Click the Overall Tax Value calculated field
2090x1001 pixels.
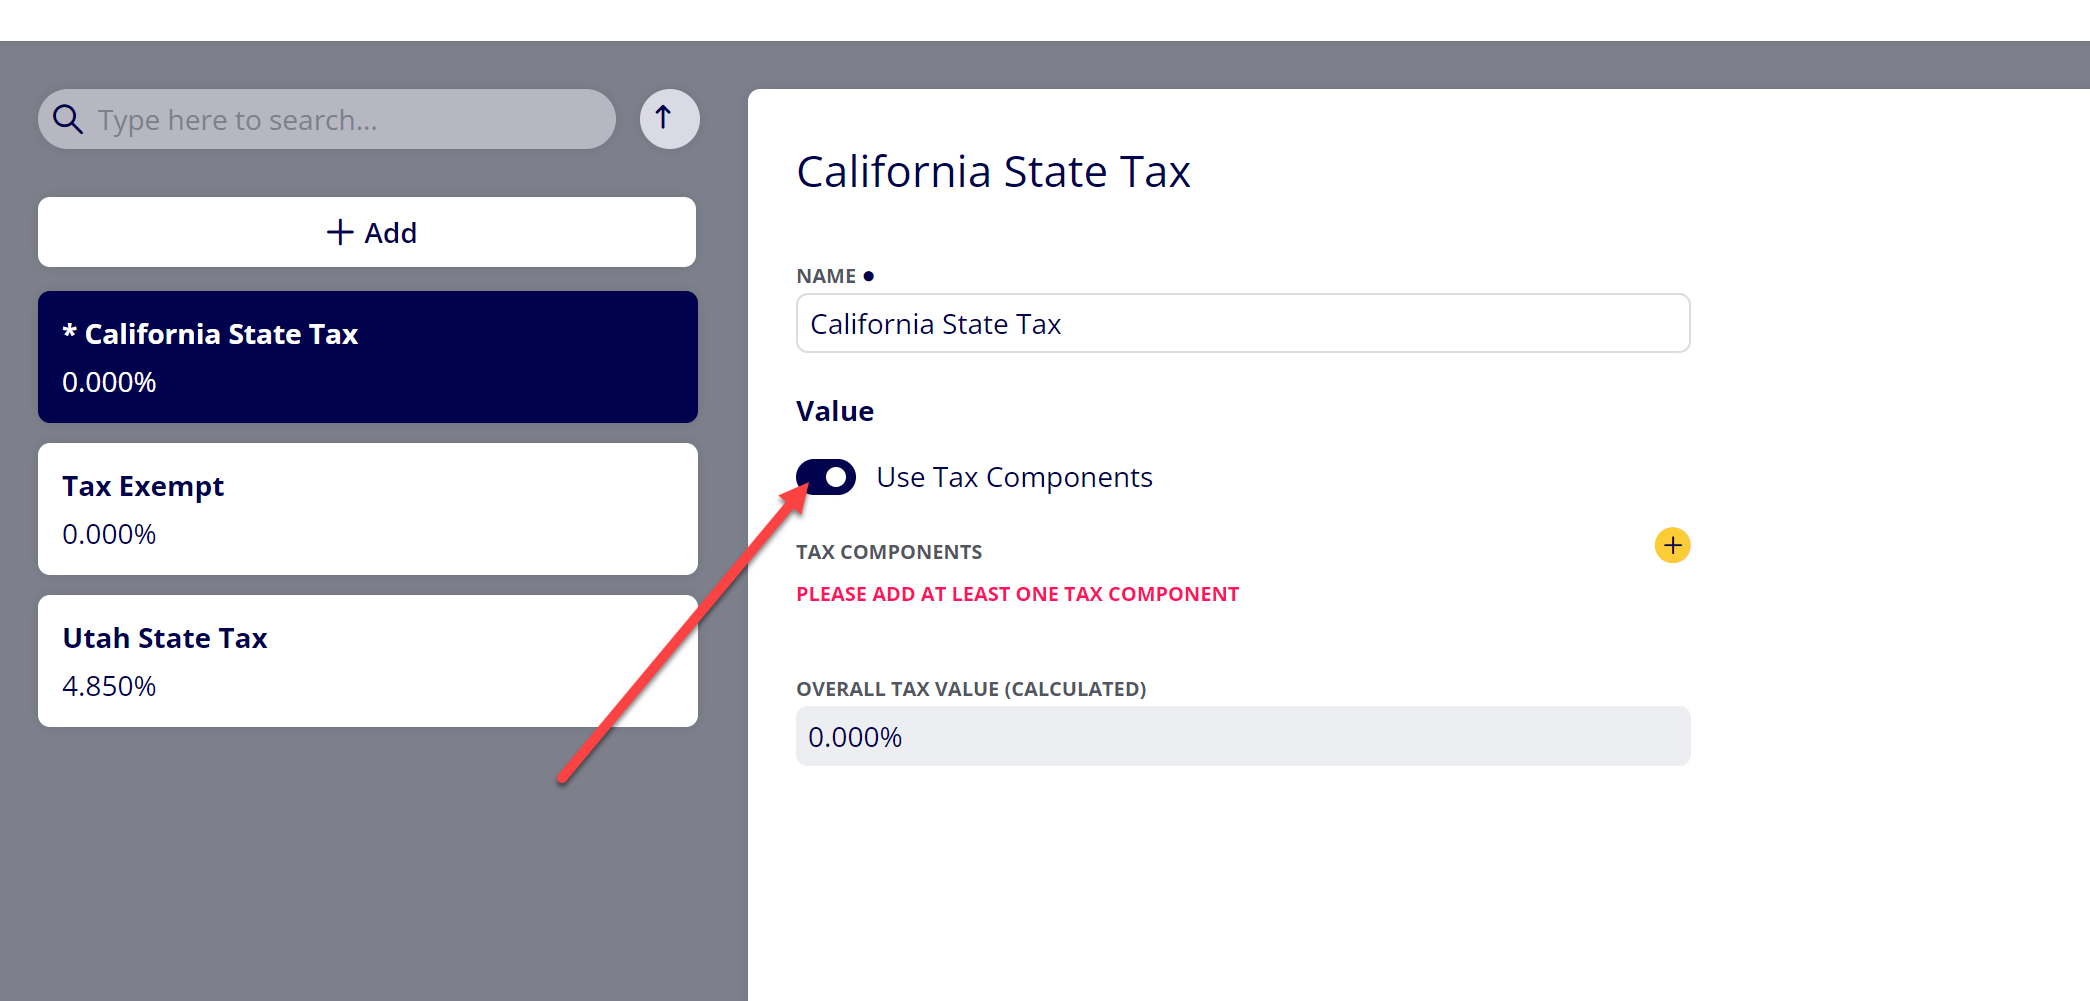(x=1243, y=736)
